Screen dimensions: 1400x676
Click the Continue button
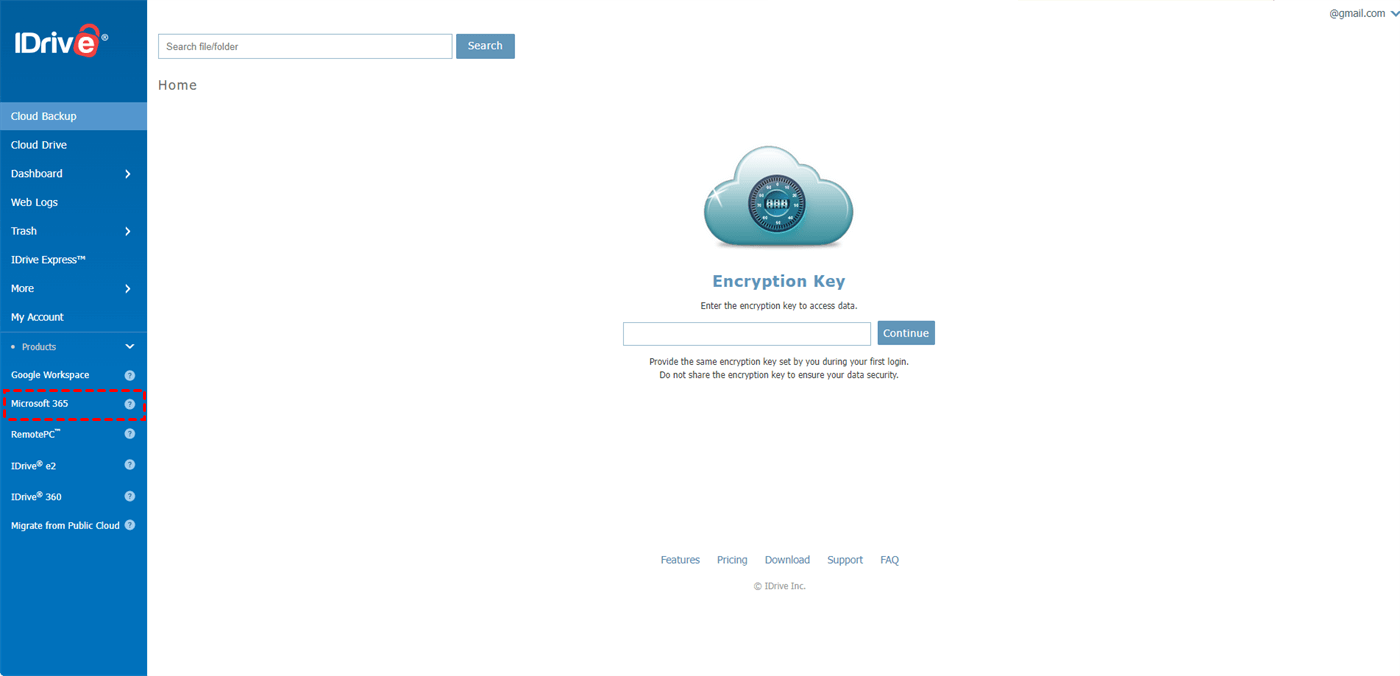[906, 333]
